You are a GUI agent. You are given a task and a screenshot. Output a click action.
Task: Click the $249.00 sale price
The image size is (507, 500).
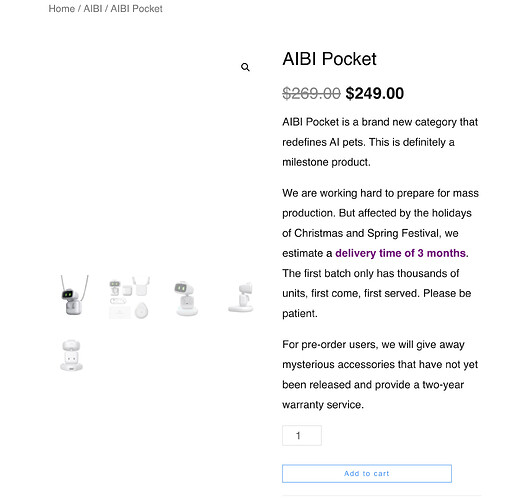pyautogui.click(x=375, y=93)
